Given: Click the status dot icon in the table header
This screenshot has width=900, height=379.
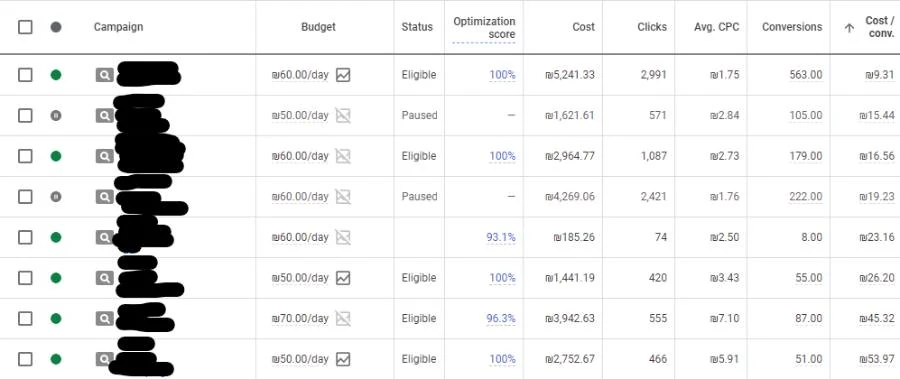Looking at the screenshot, I should 56,27.
